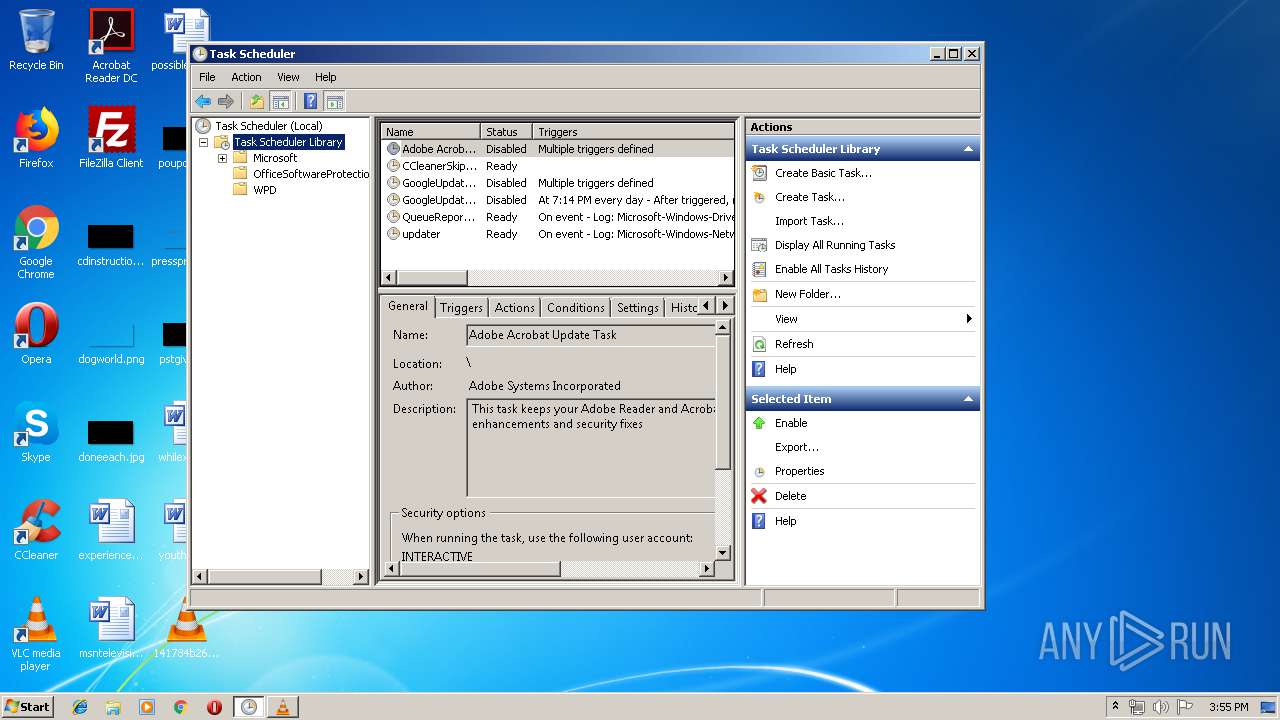Screen dimensions: 1280x720
Task: Click the Forward arrow toolbar icon
Action: (226, 101)
